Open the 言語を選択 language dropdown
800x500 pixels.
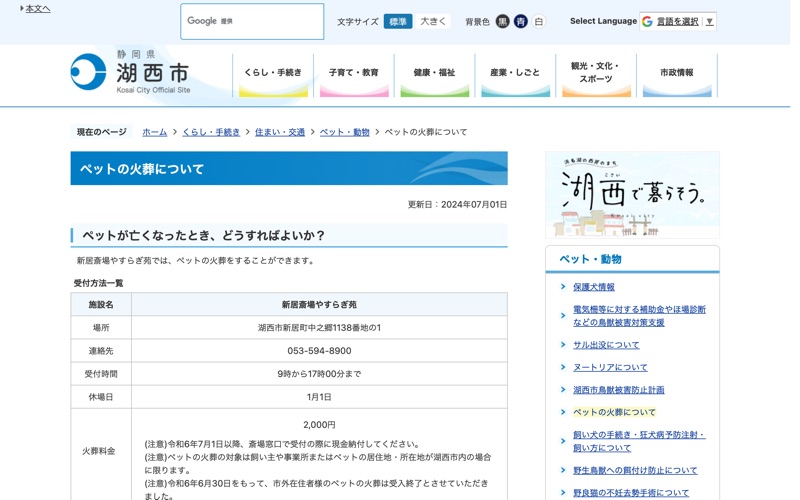[x=678, y=21]
